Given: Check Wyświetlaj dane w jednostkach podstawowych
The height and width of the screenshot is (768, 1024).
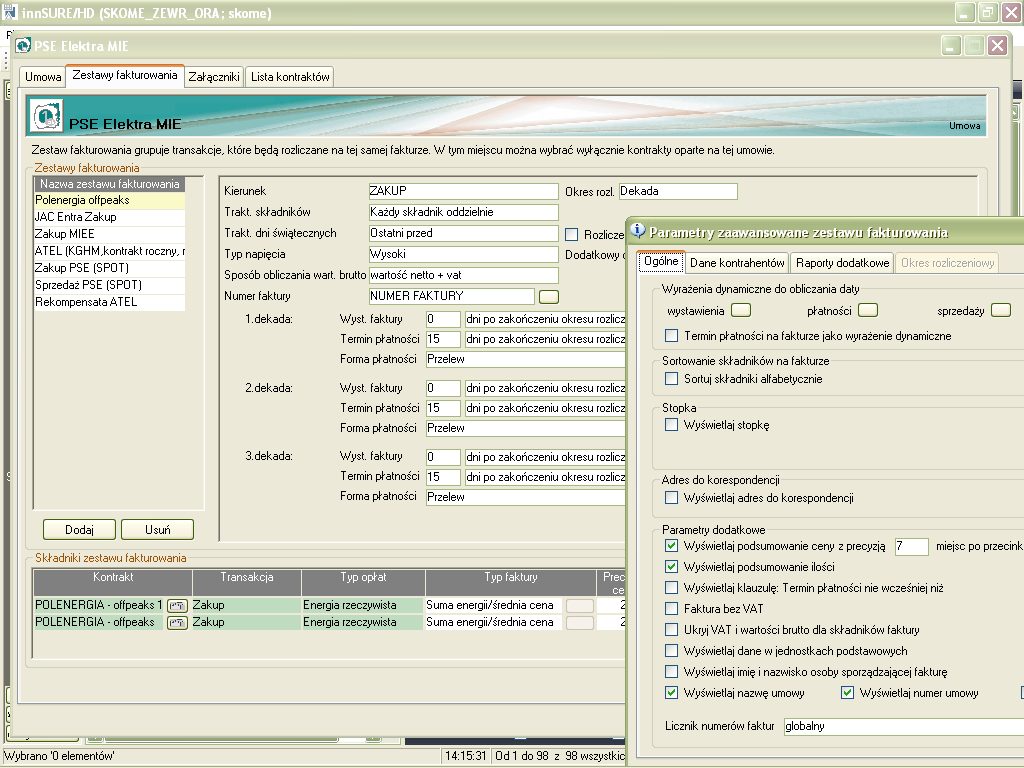Looking at the screenshot, I should click(x=671, y=650).
